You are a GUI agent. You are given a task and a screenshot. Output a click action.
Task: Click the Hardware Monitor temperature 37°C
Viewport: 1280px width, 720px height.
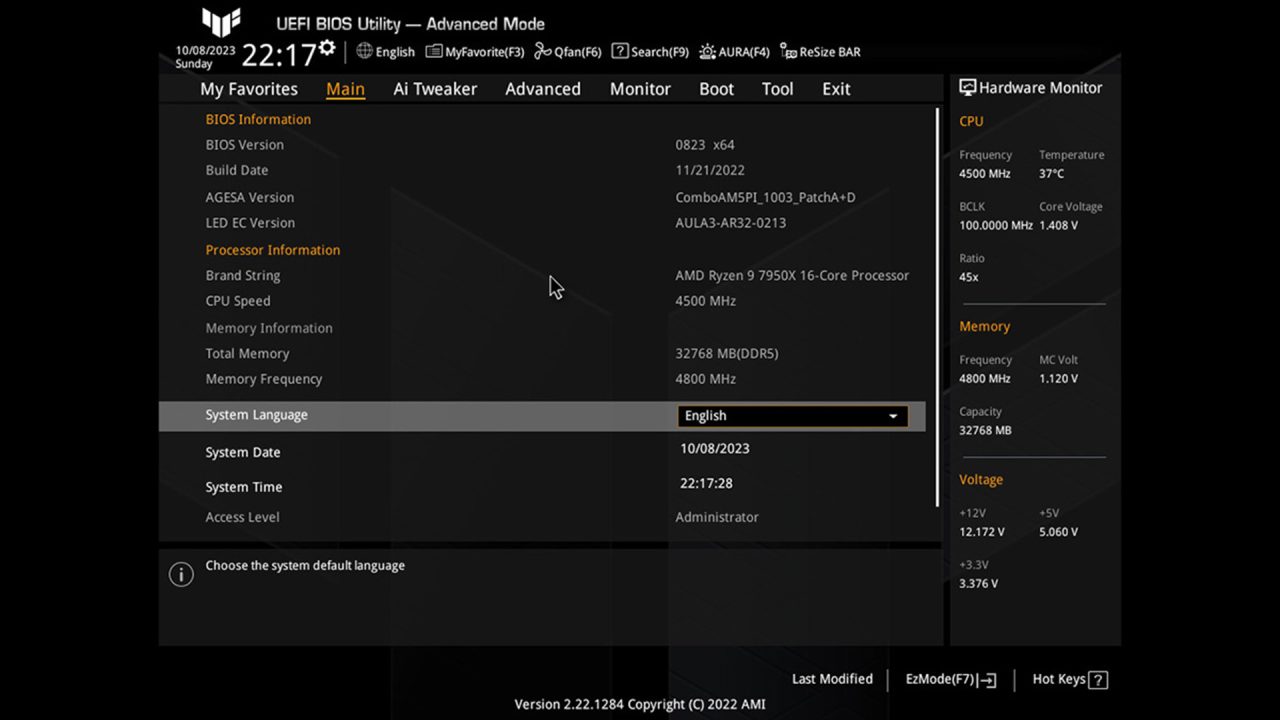point(1051,174)
